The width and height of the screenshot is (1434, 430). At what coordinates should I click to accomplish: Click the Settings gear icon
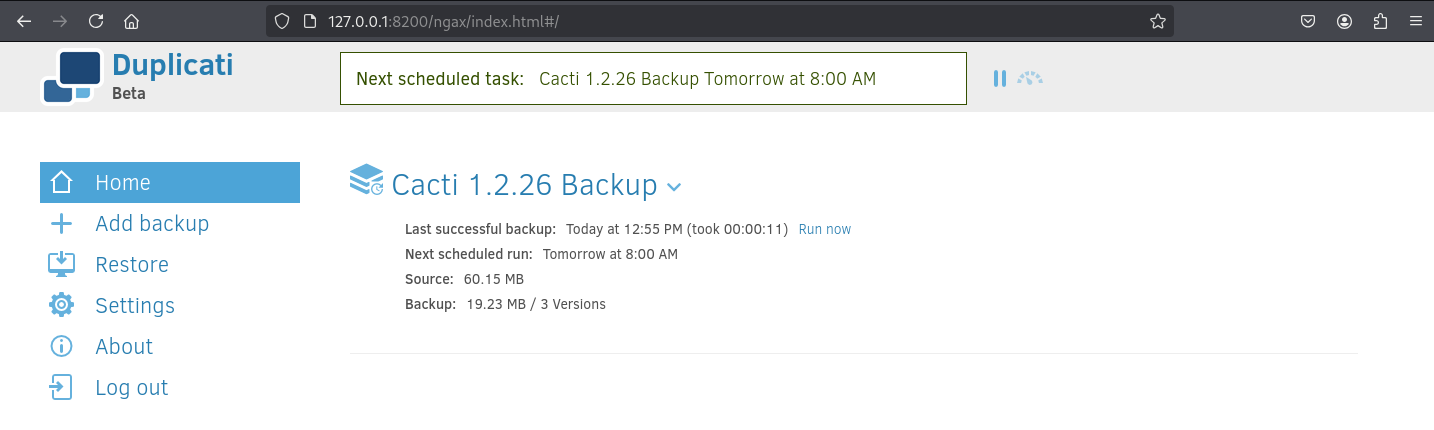61,306
